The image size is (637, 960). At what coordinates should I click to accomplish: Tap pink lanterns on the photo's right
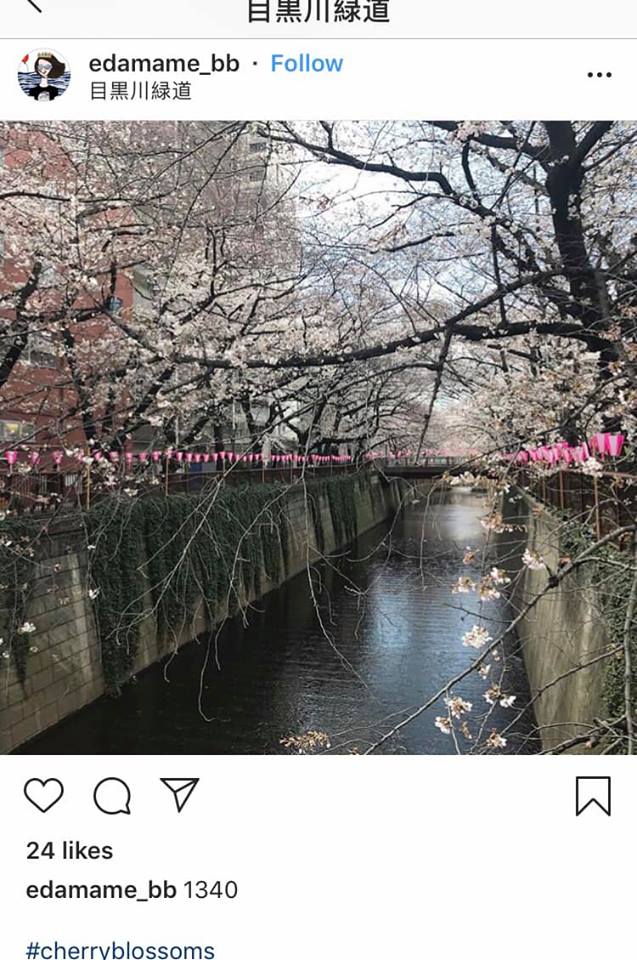[x=573, y=450]
